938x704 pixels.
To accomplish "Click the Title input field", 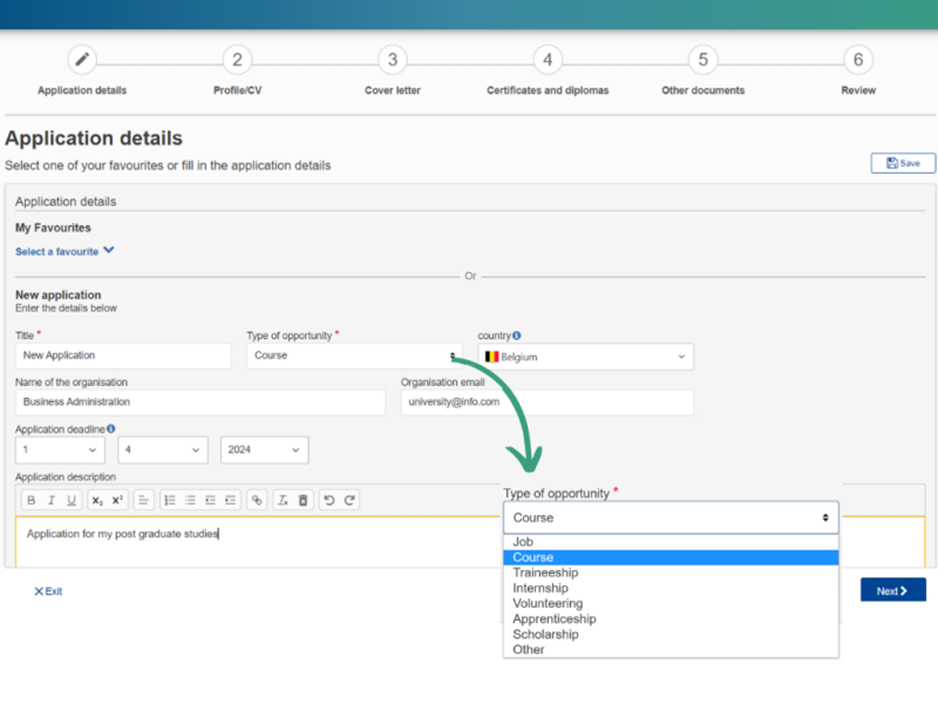I will click(123, 356).
